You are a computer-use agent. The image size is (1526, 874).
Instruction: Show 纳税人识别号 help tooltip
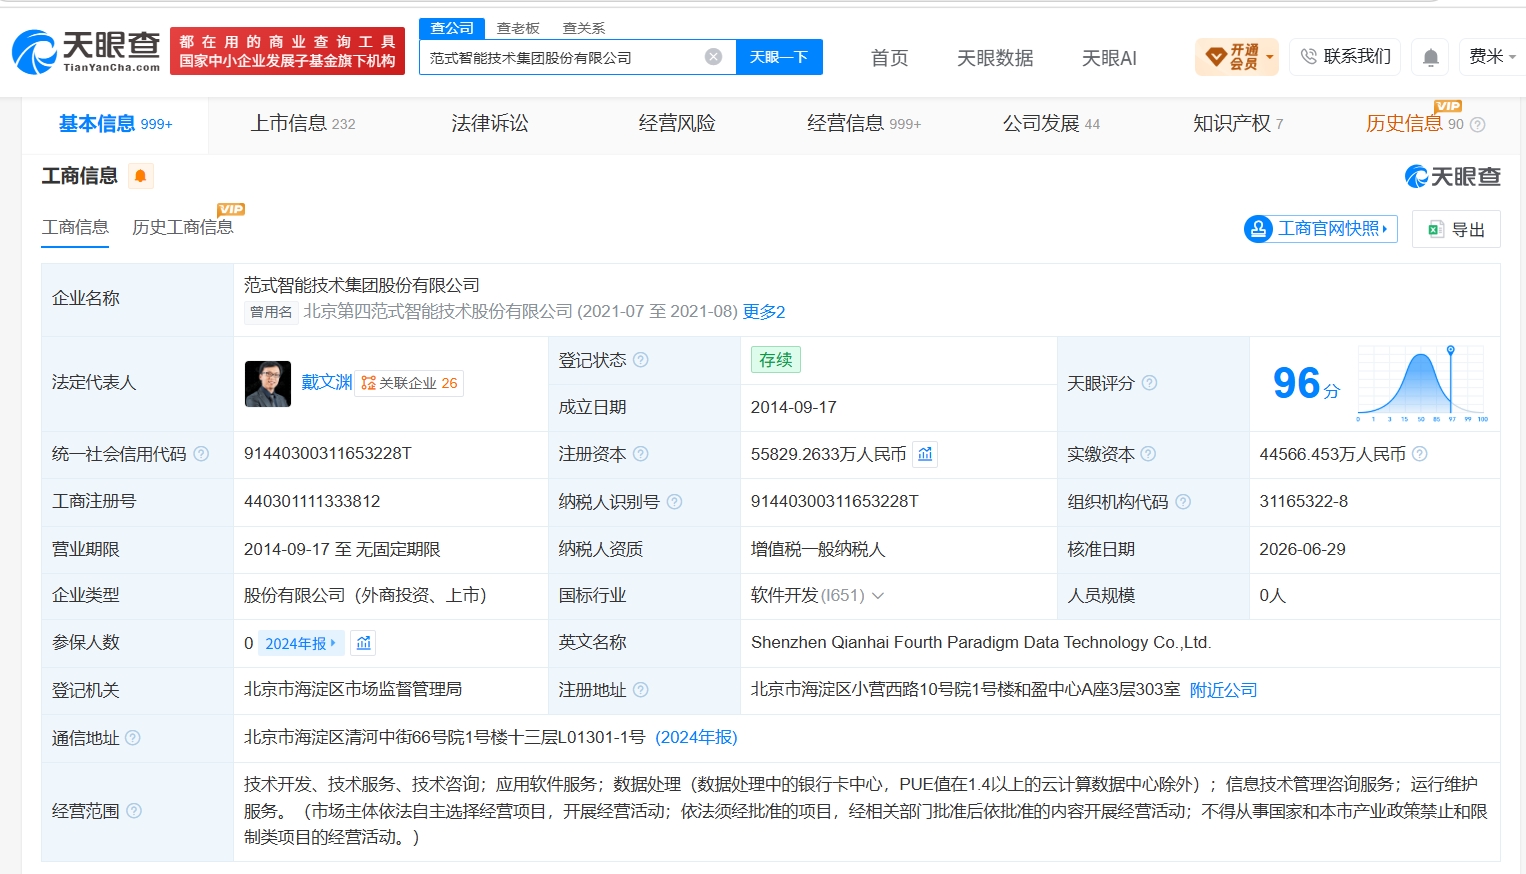point(675,502)
